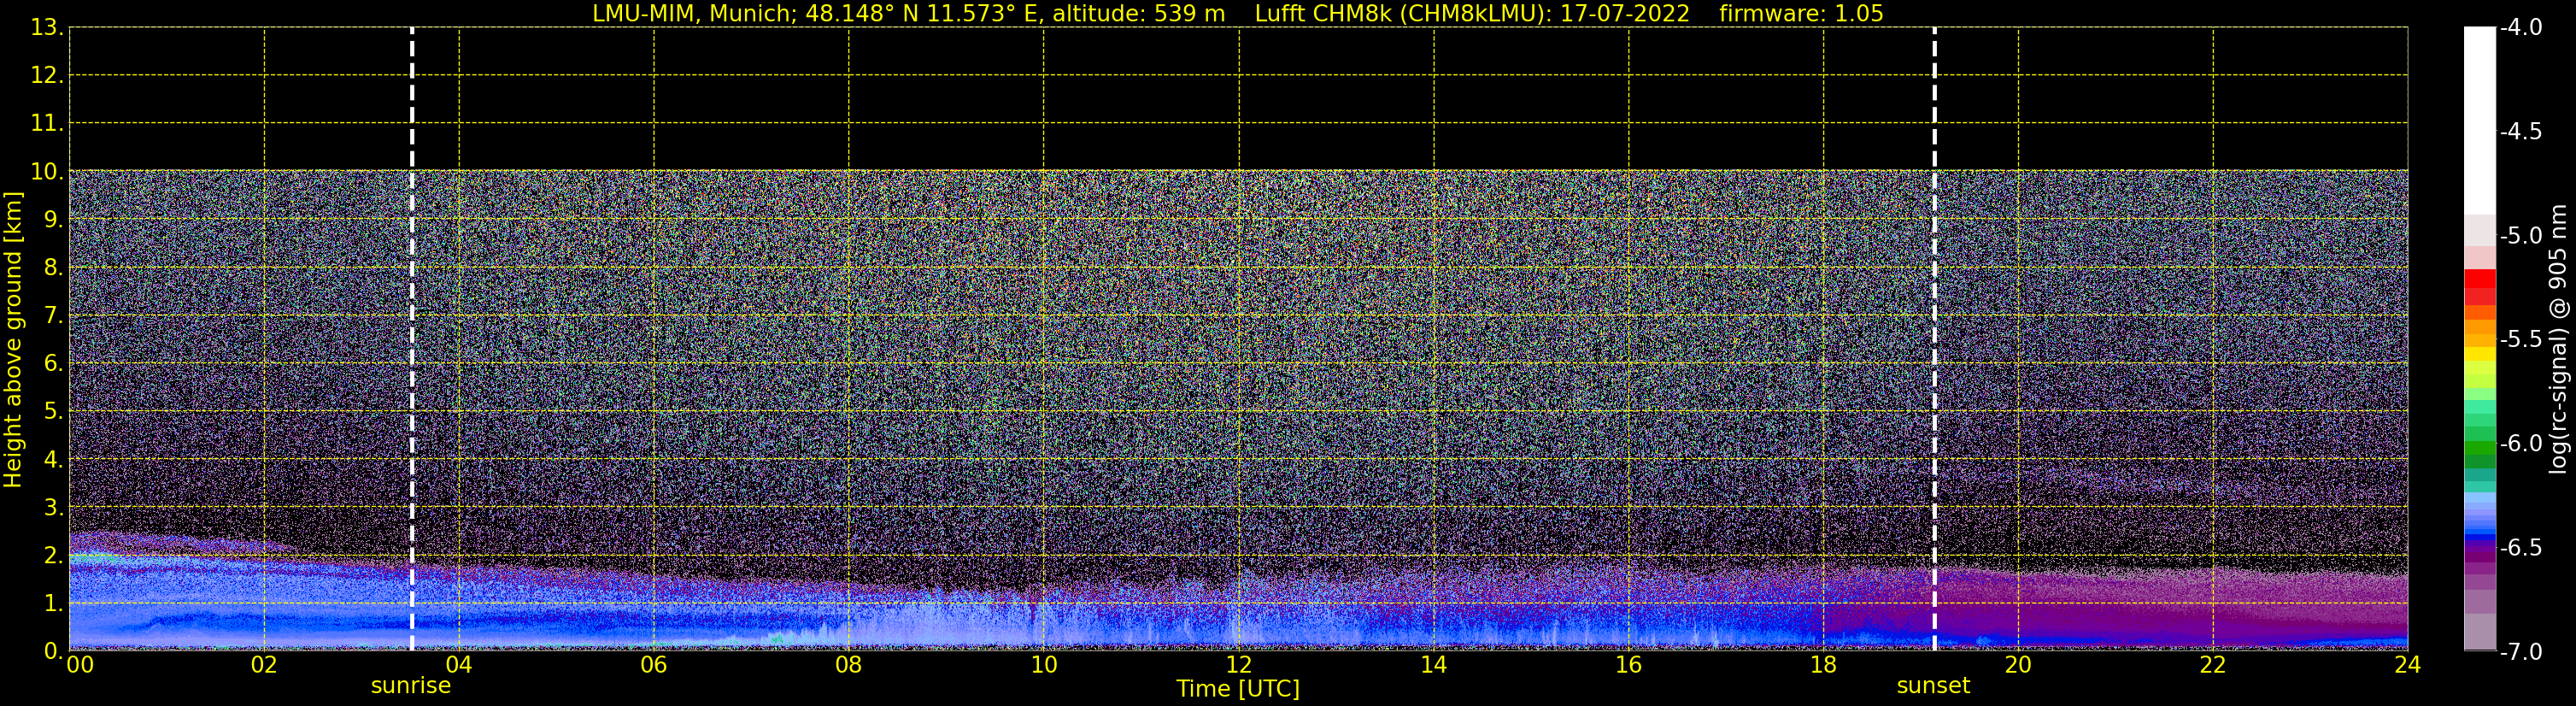Click the height axis tick label "1."

pos(54,604)
